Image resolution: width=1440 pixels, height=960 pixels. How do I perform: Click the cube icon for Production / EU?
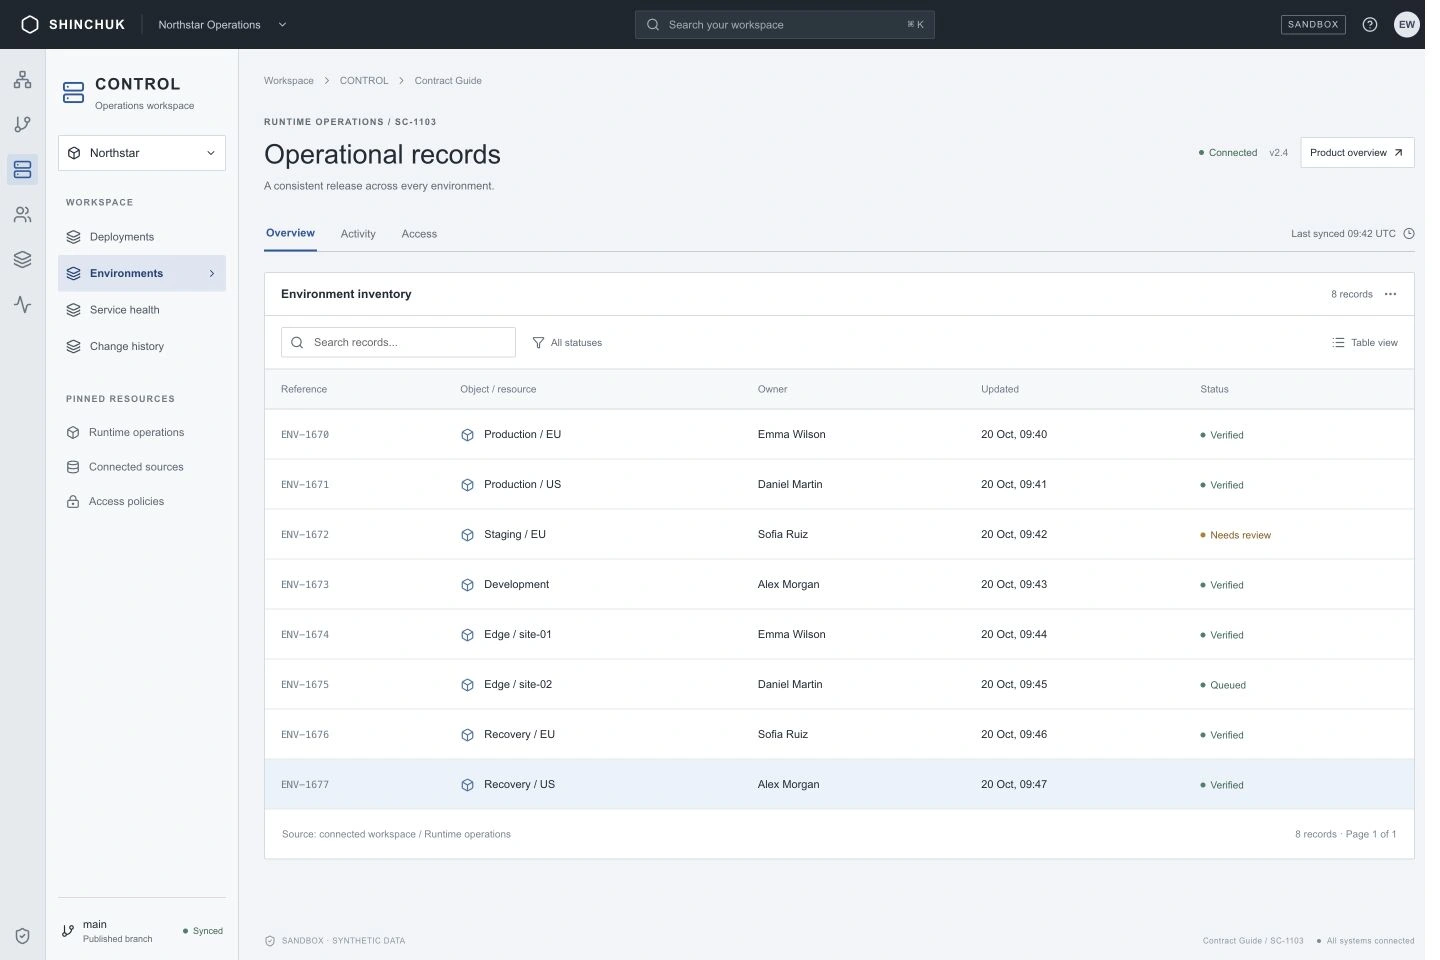point(467,435)
